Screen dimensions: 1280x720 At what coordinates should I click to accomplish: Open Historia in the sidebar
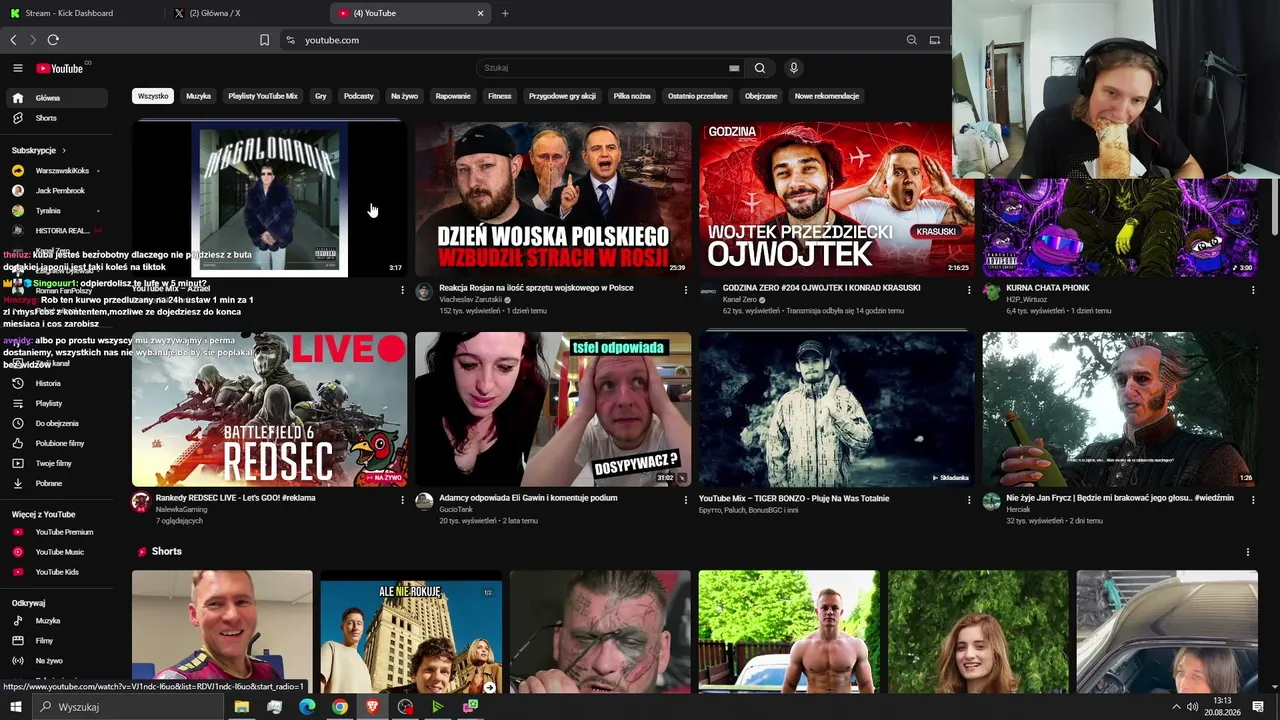pos(57,383)
